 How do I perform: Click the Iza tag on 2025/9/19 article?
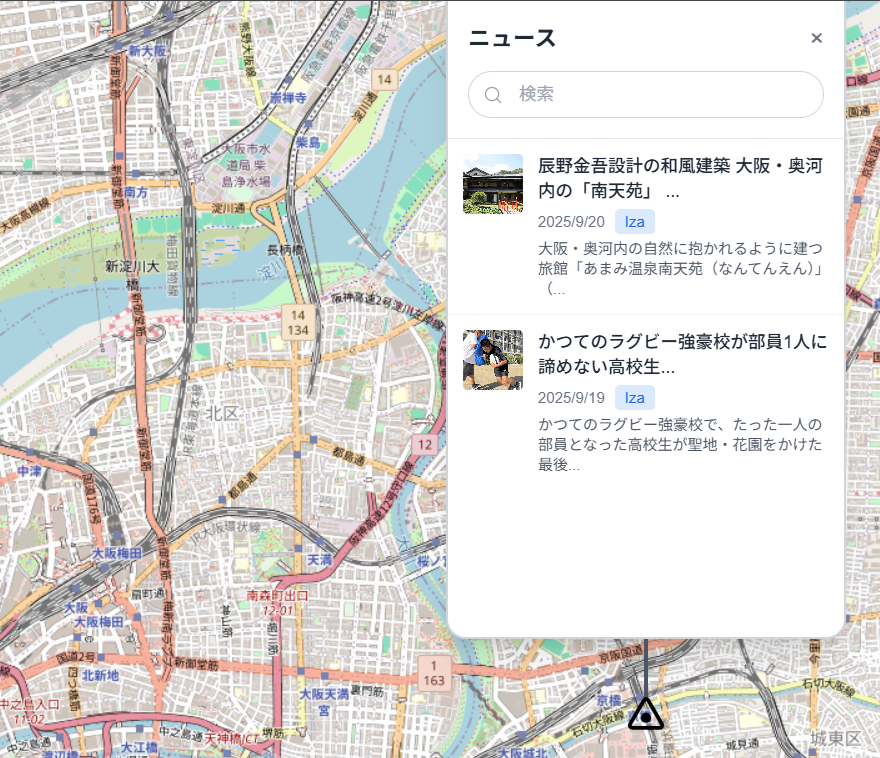[x=635, y=397]
